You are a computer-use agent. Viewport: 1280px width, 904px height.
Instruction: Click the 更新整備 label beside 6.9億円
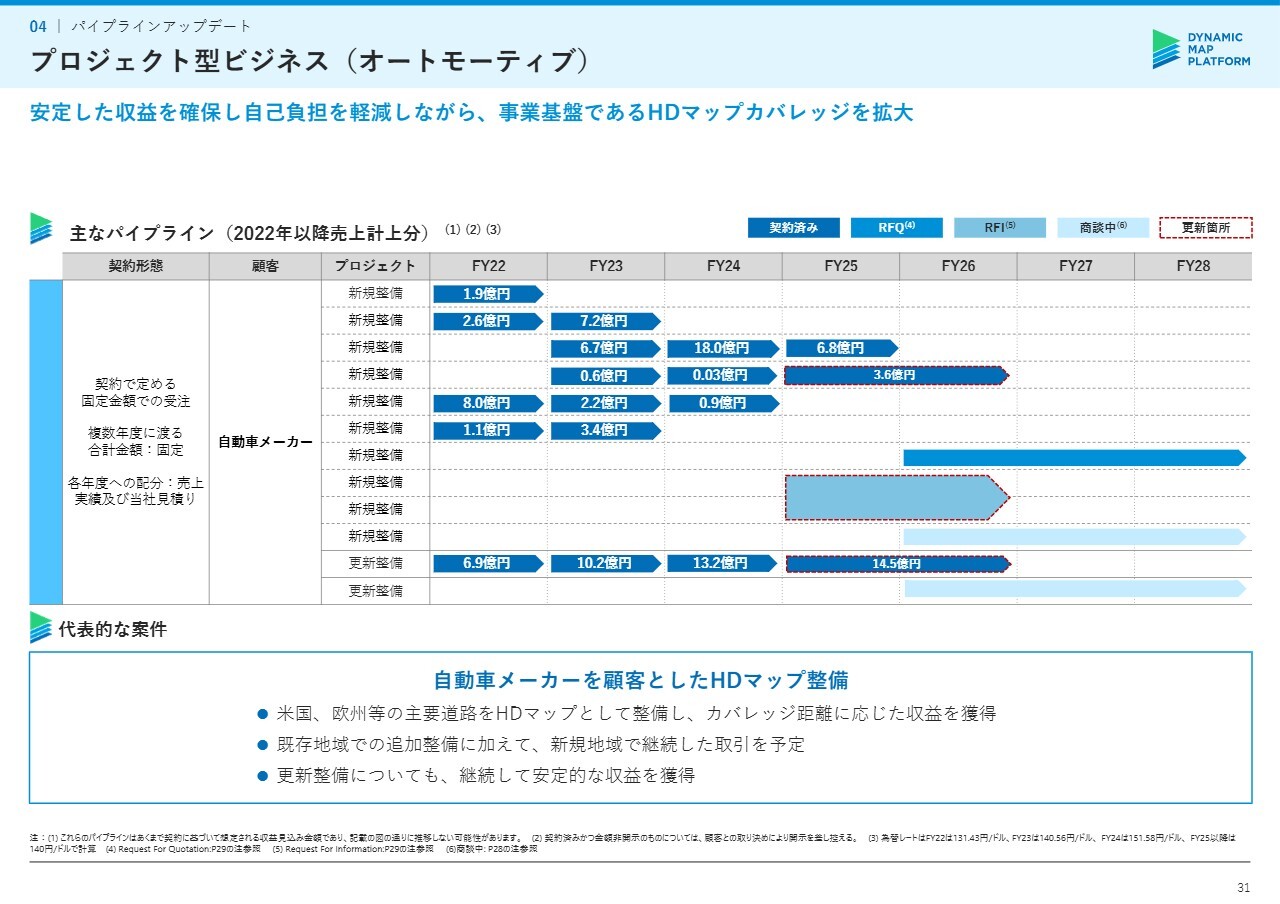click(x=375, y=564)
